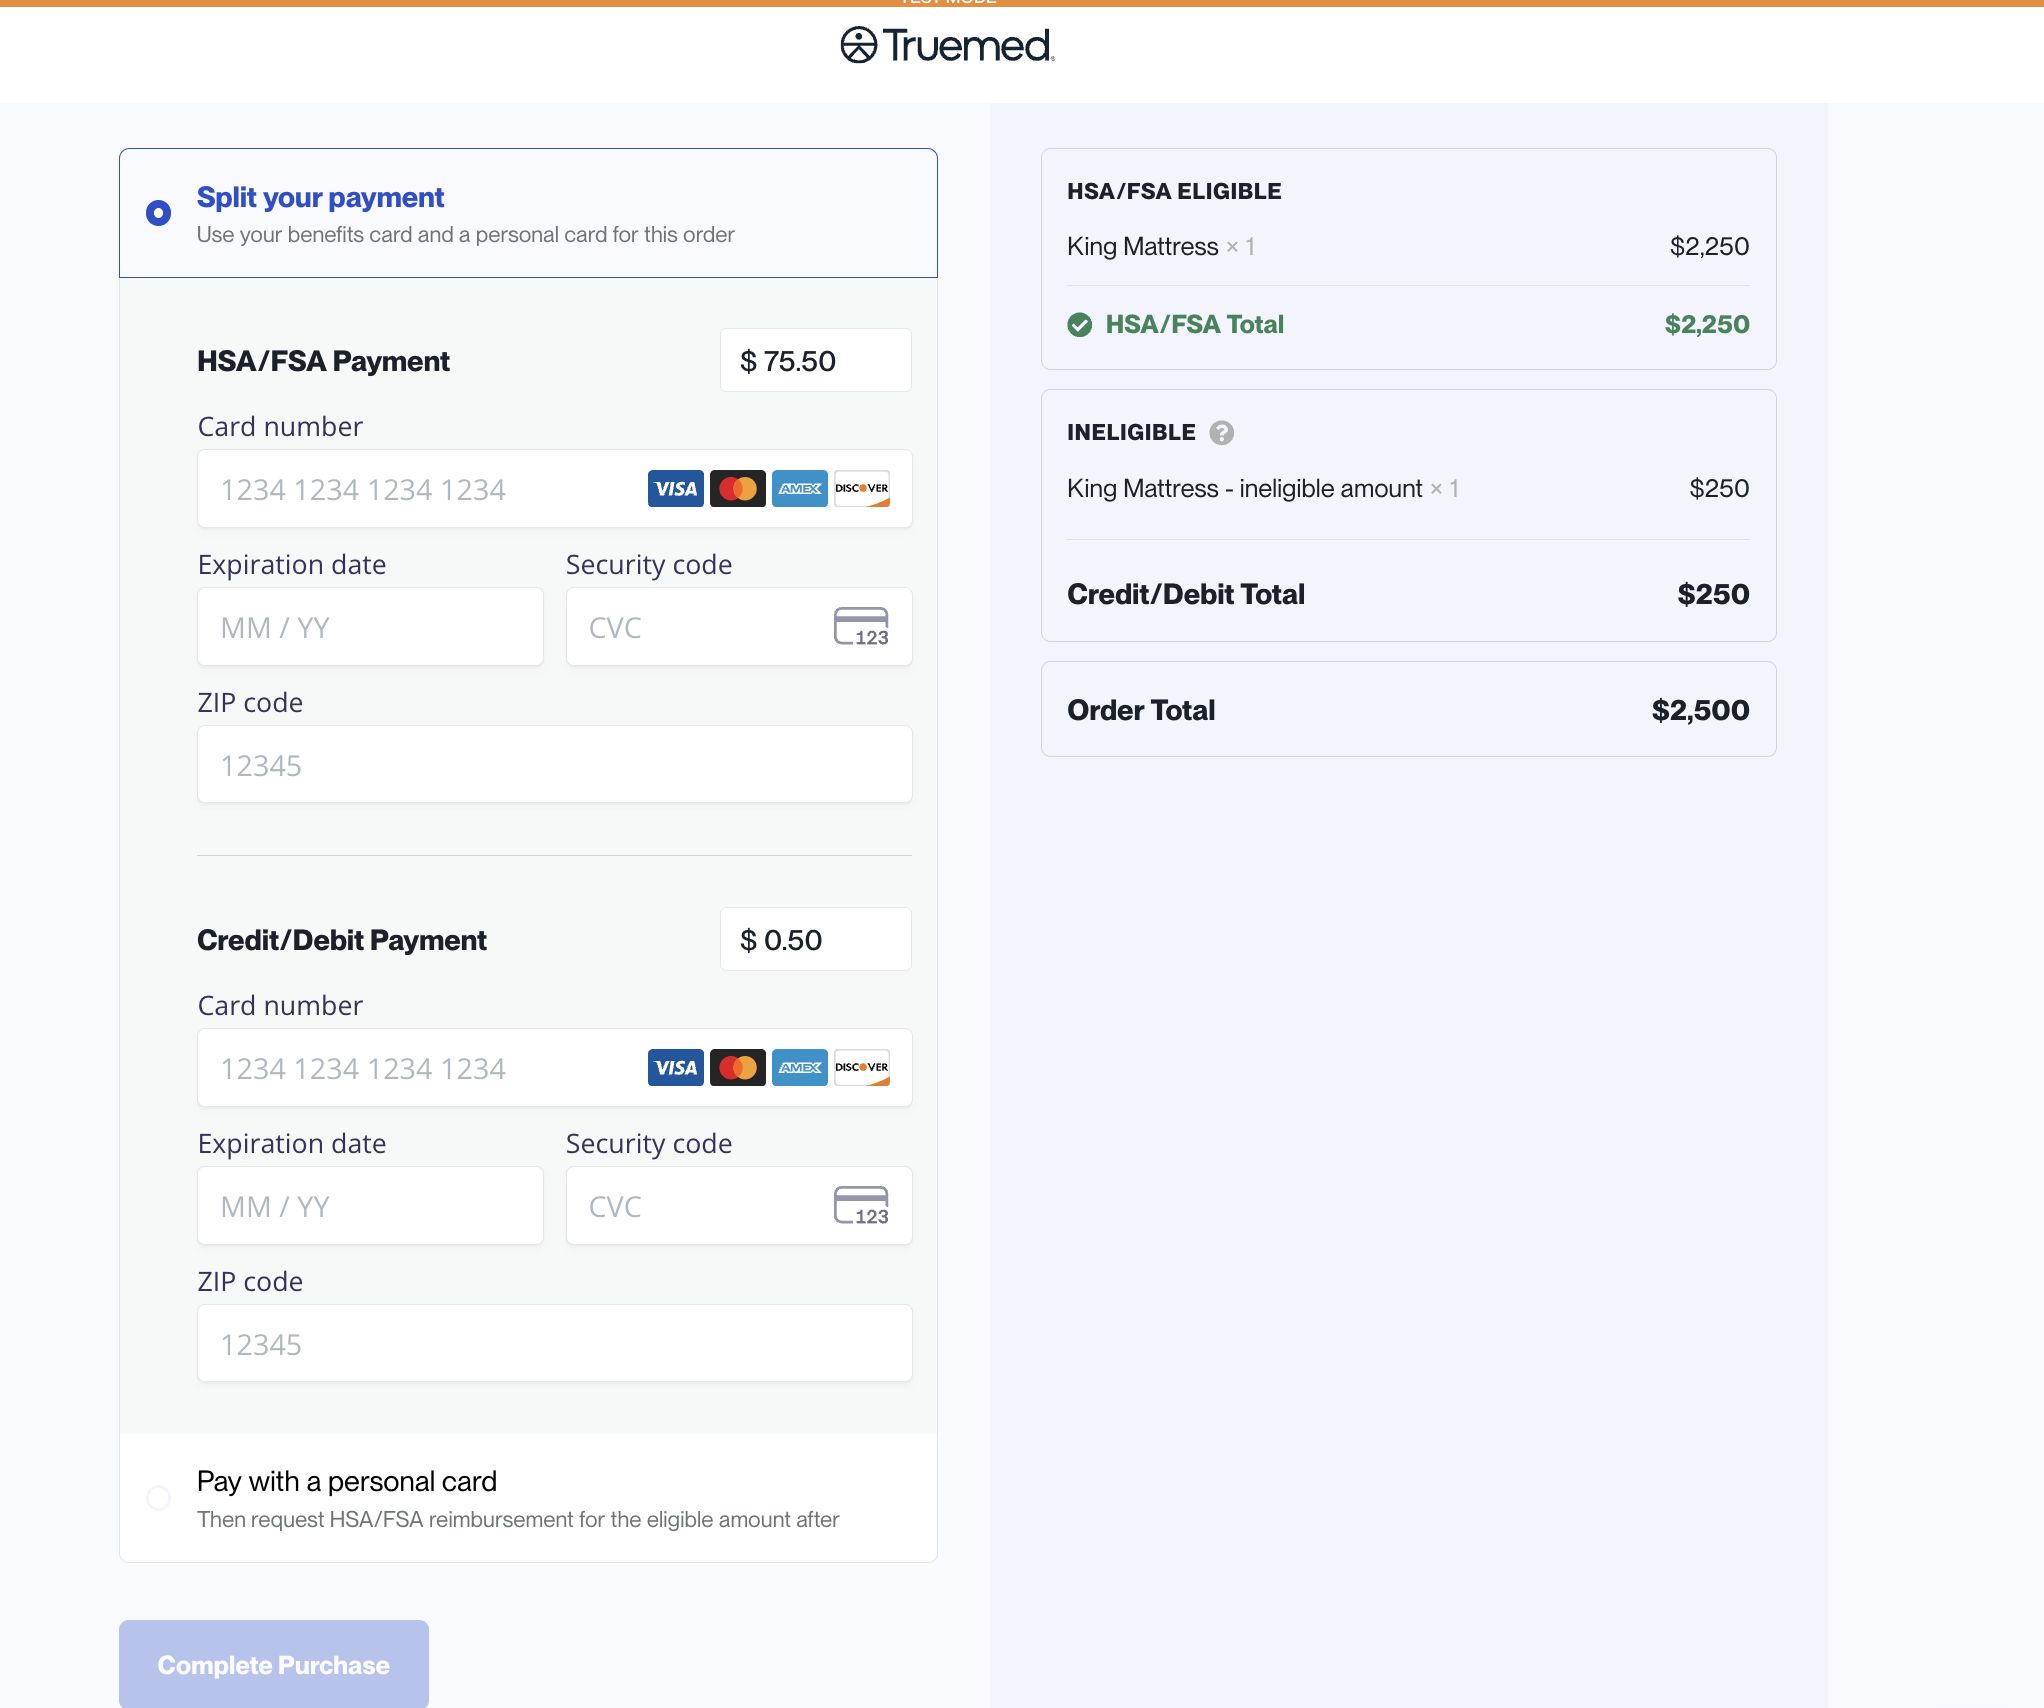Viewport: 2044px width, 1708px height.
Task: Click the HSA/FSA ZIP code input
Action: click(x=554, y=765)
